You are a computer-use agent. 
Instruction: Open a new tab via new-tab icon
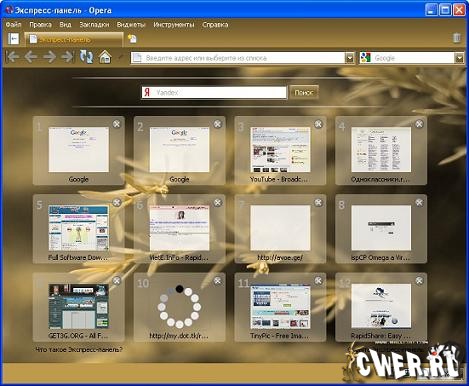[132, 39]
